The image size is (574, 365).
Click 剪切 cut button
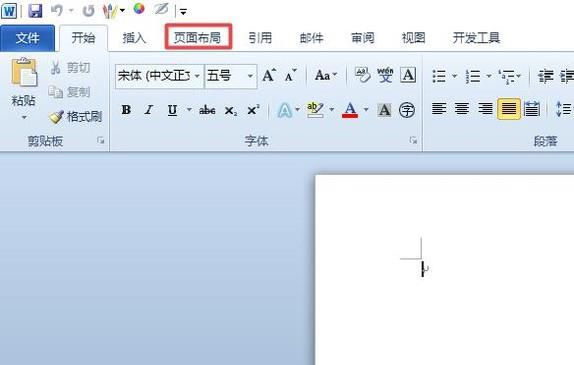[x=70, y=68]
